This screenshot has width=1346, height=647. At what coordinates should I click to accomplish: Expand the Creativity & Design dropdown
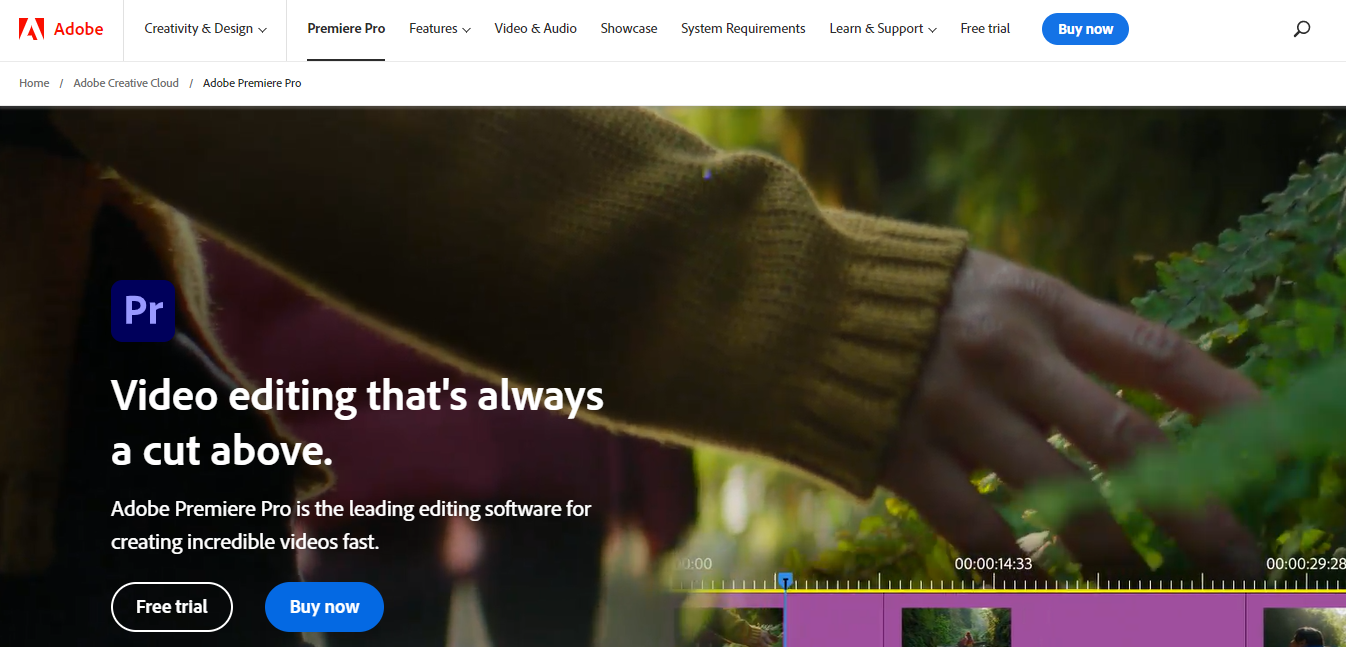[205, 29]
